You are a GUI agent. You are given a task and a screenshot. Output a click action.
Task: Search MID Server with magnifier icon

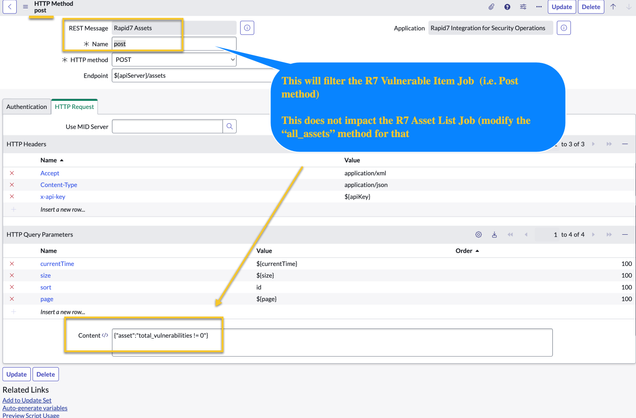230,126
